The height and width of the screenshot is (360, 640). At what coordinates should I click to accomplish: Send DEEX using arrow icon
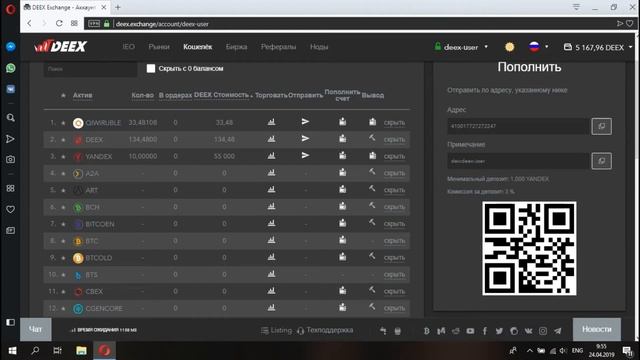tap(305, 139)
